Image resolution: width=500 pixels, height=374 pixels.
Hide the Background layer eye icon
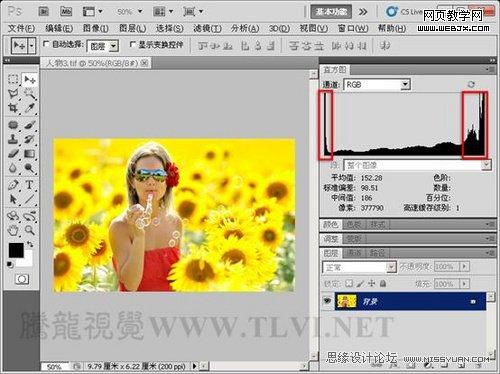327,301
